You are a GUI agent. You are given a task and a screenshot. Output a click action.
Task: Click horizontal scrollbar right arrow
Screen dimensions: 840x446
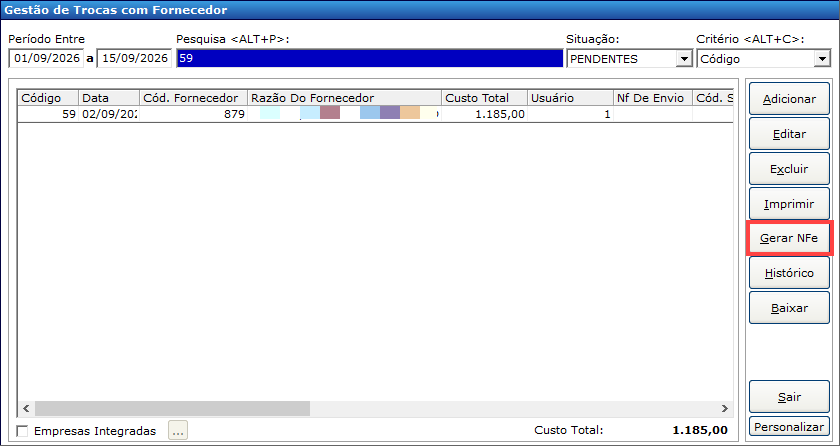click(724, 409)
